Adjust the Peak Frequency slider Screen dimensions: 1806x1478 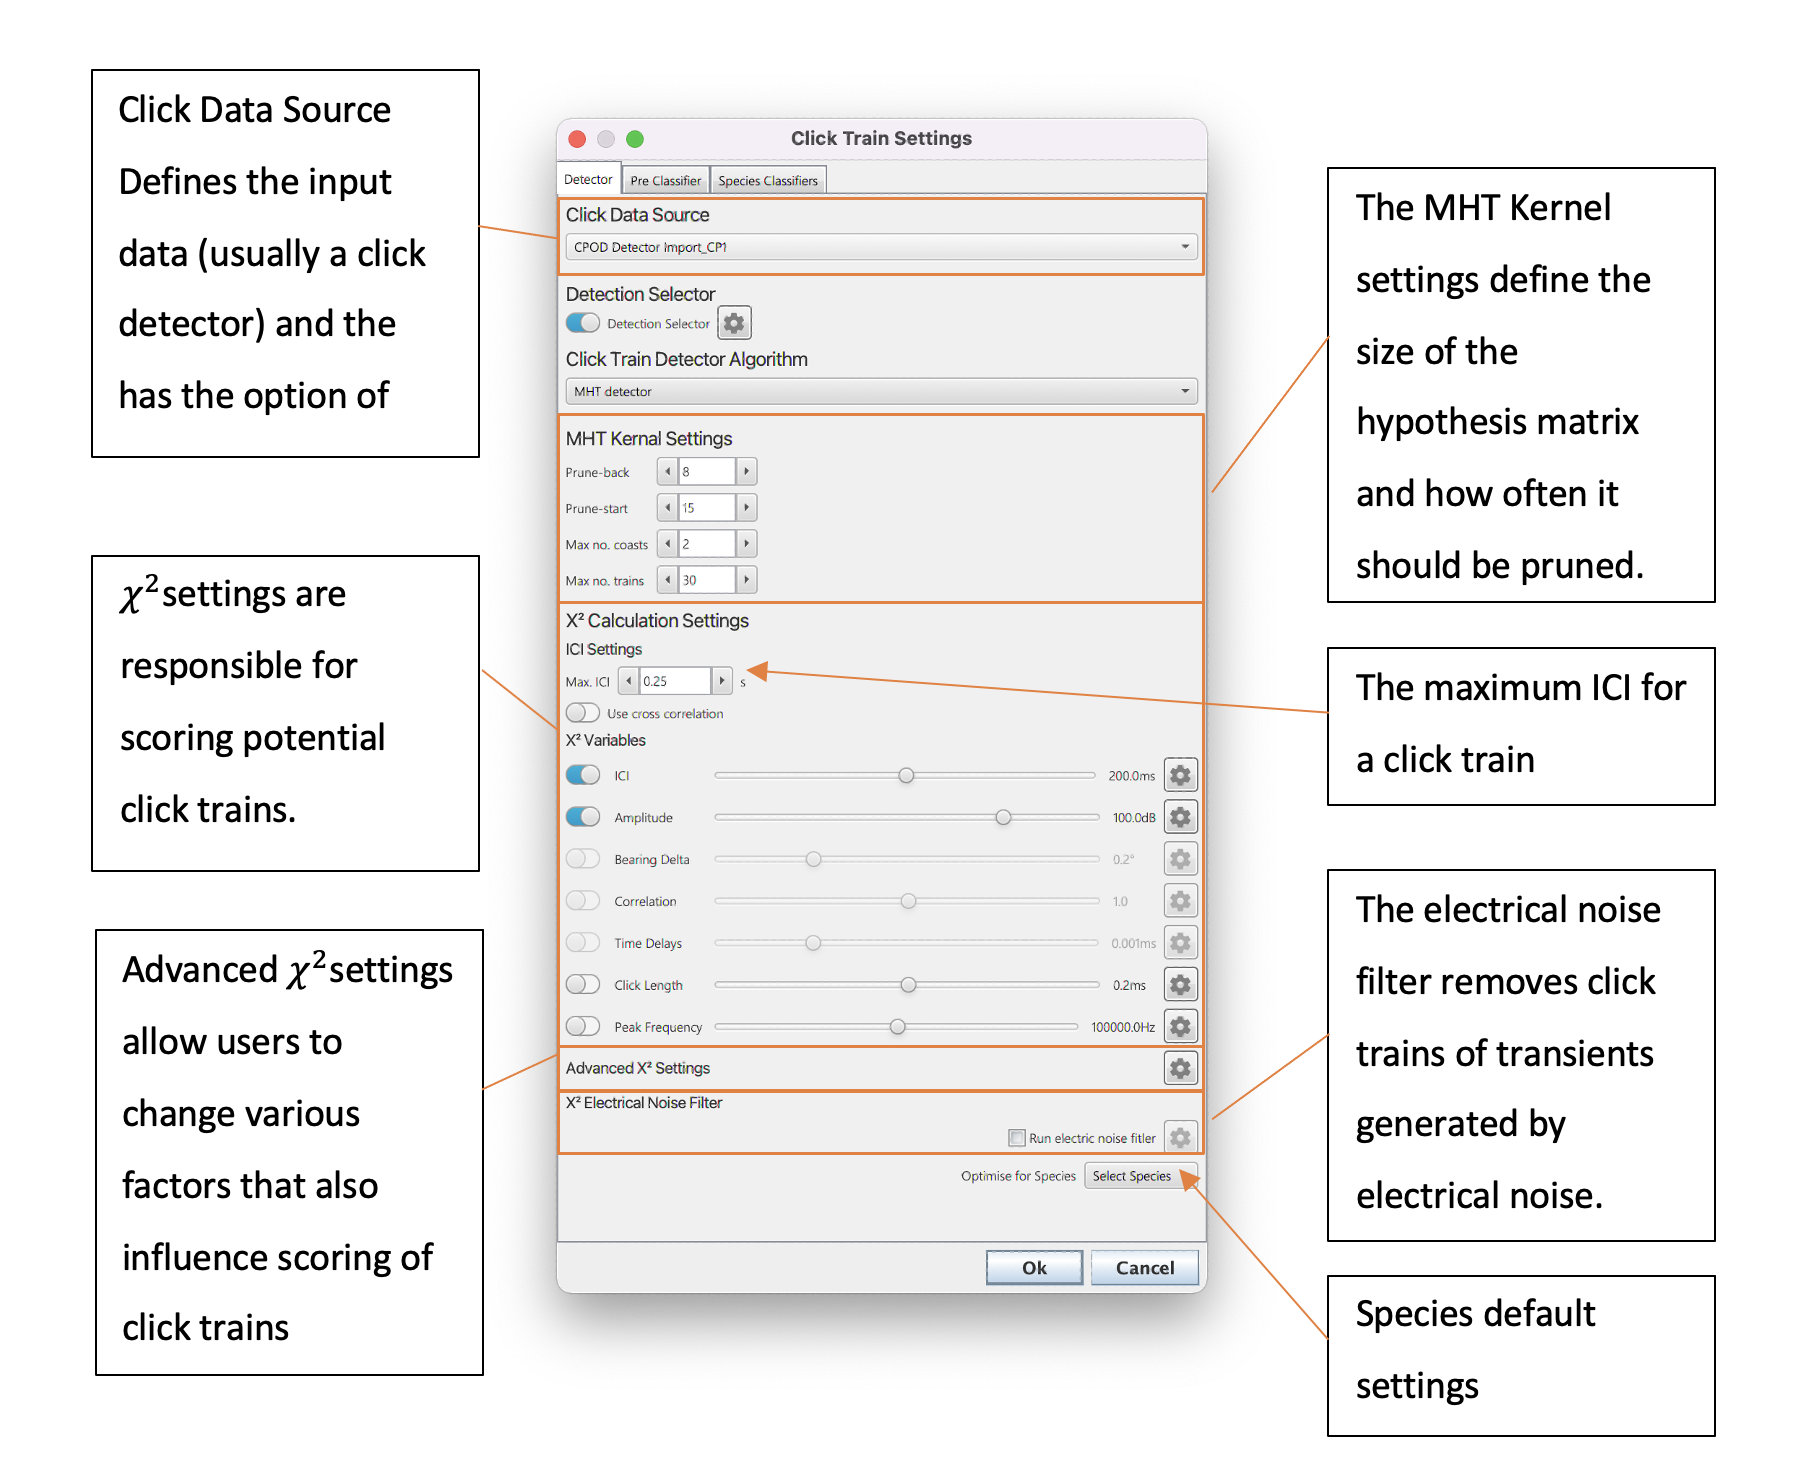point(898,1027)
